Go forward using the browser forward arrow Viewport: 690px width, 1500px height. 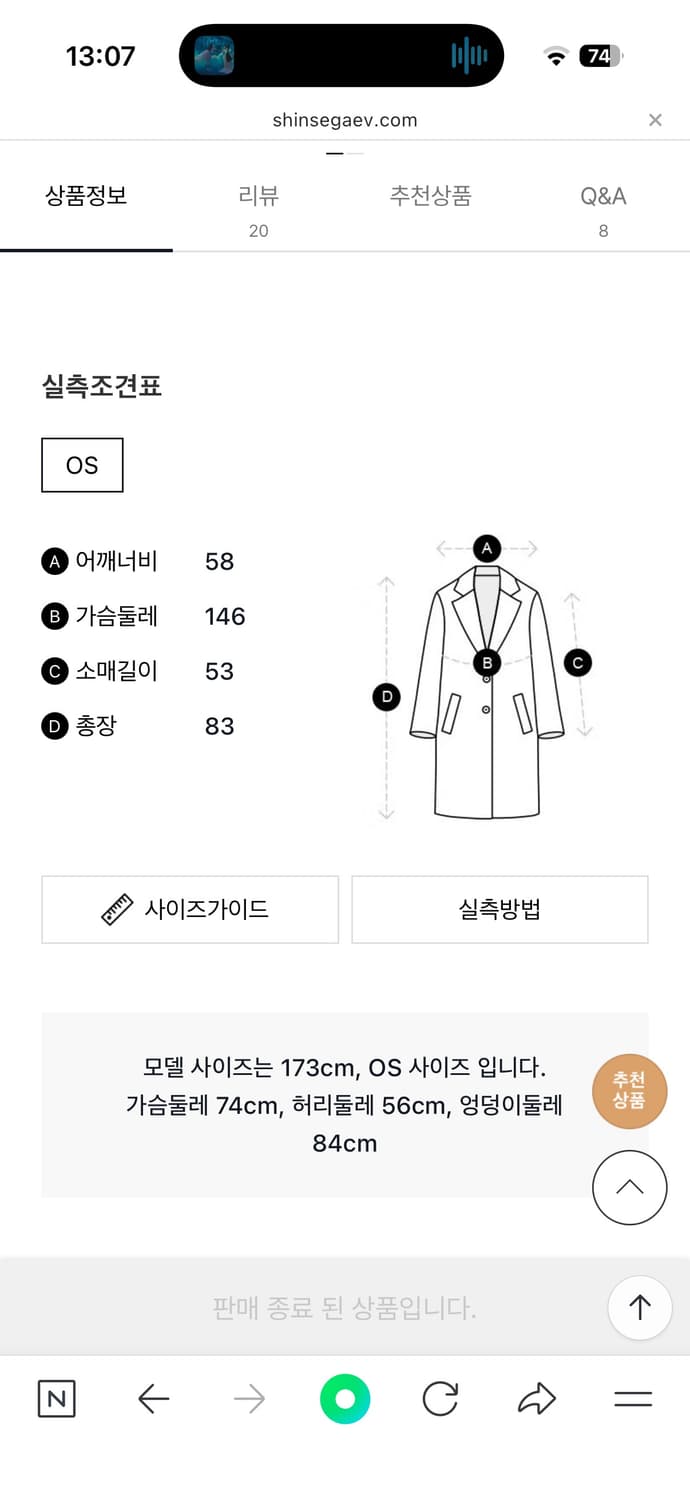click(x=249, y=1399)
